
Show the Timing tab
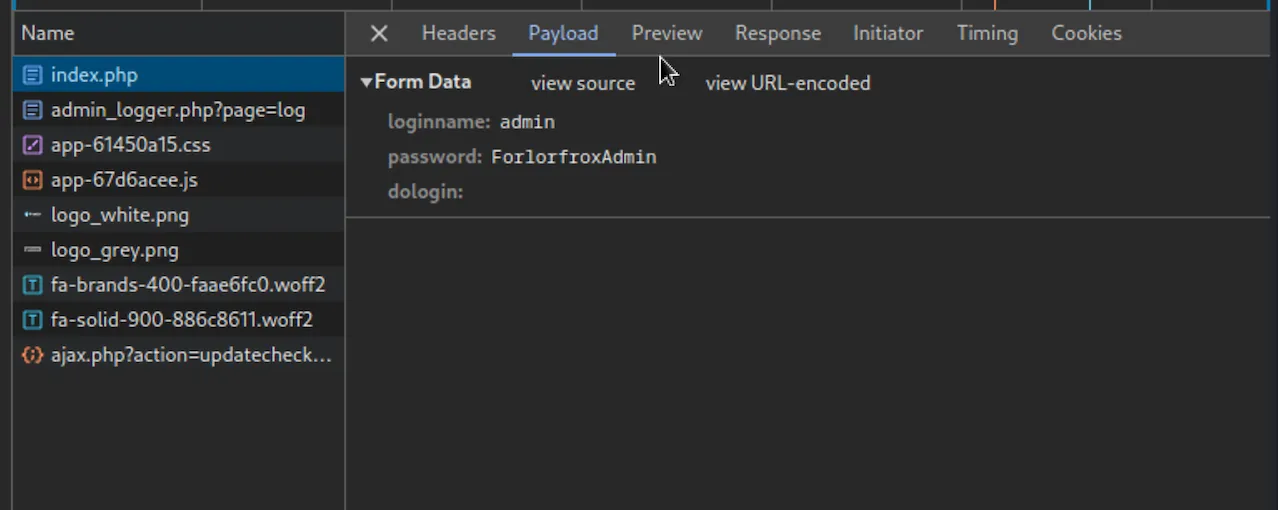coord(987,33)
